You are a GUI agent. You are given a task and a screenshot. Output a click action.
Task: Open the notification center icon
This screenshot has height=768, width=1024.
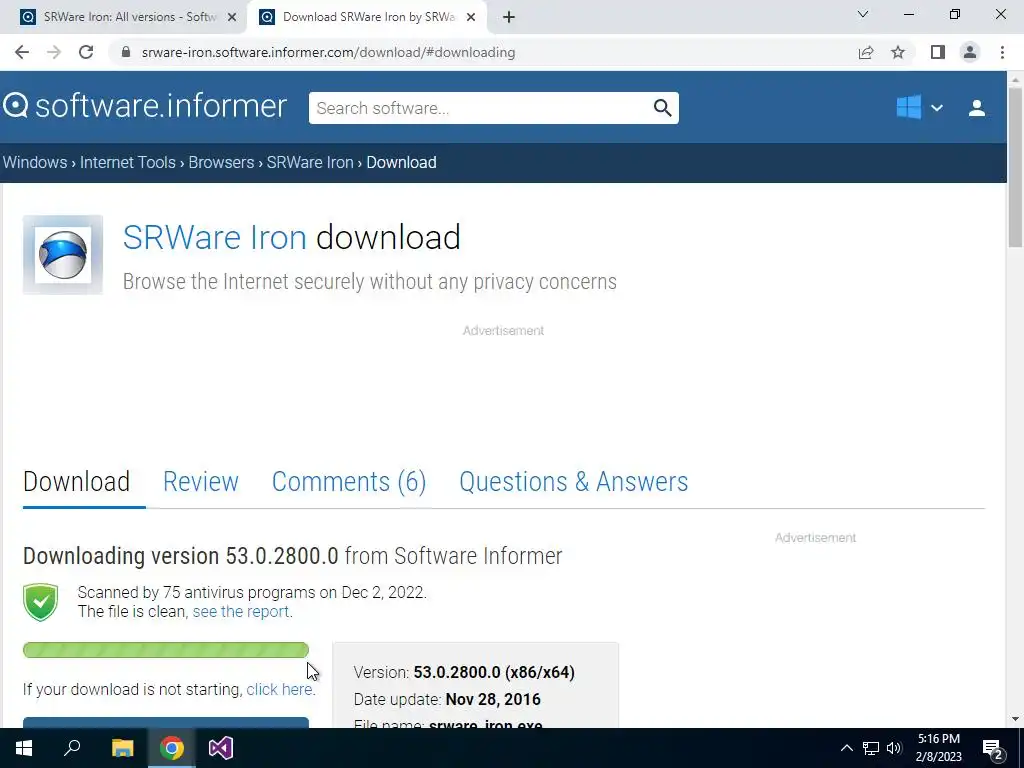pyautogui.click(x=993, y=749)
